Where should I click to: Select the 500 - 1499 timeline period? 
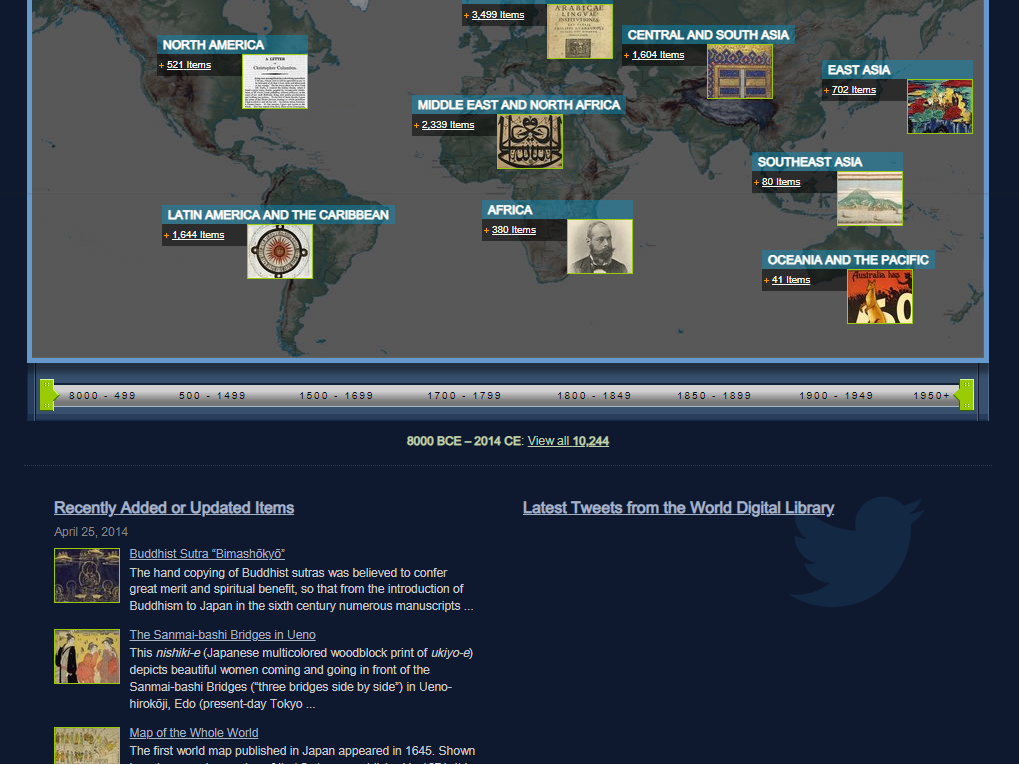click(x=212, y=396)
